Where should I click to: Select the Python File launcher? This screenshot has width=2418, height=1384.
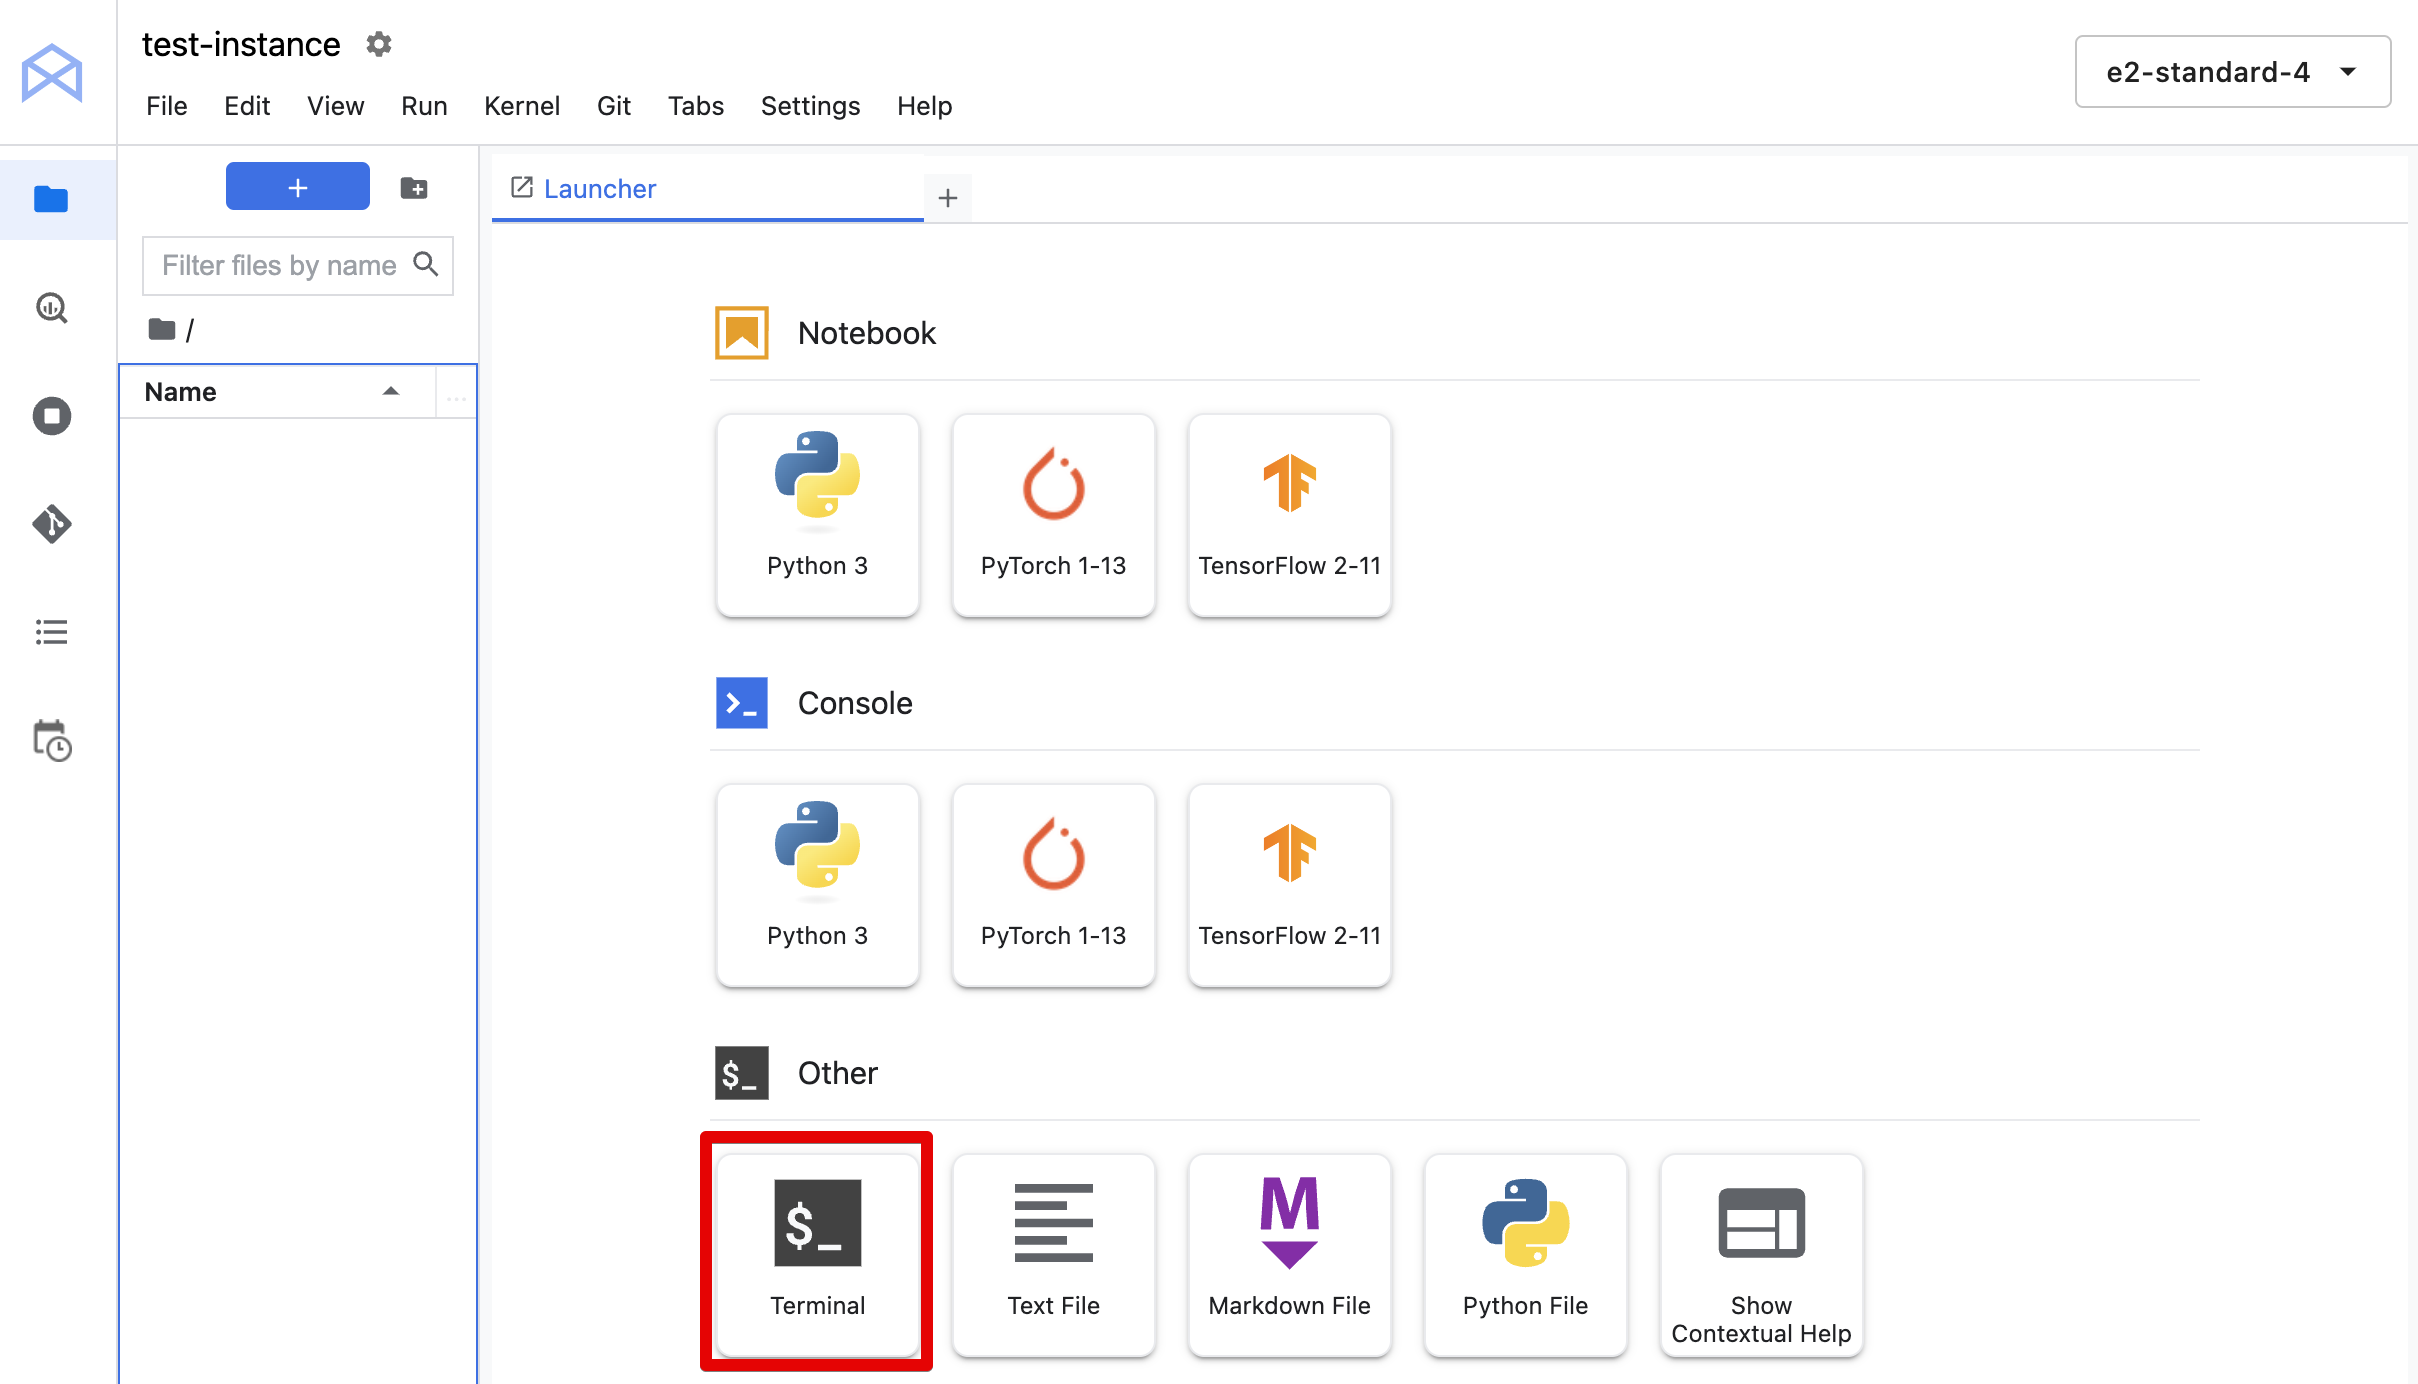pyautogui.click(x=1525, y=1246)
